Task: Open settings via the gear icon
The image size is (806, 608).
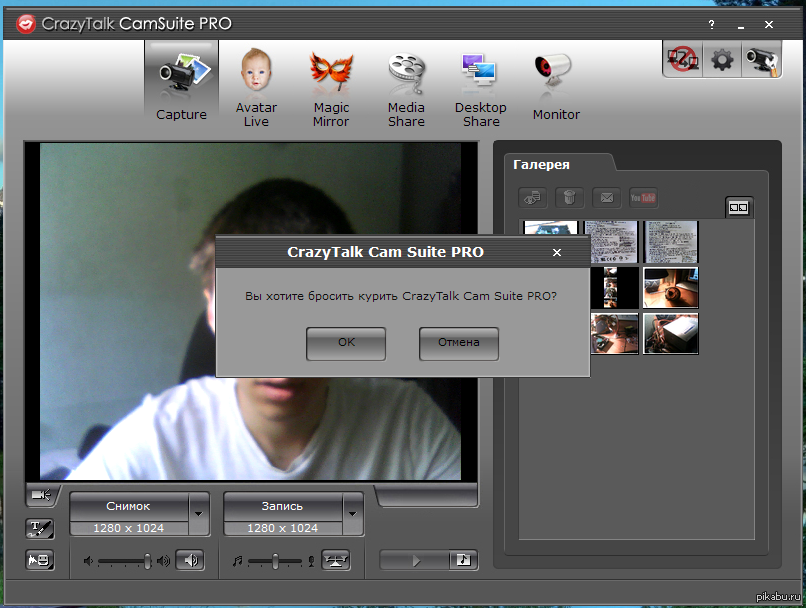Action: tap(721, 60)
